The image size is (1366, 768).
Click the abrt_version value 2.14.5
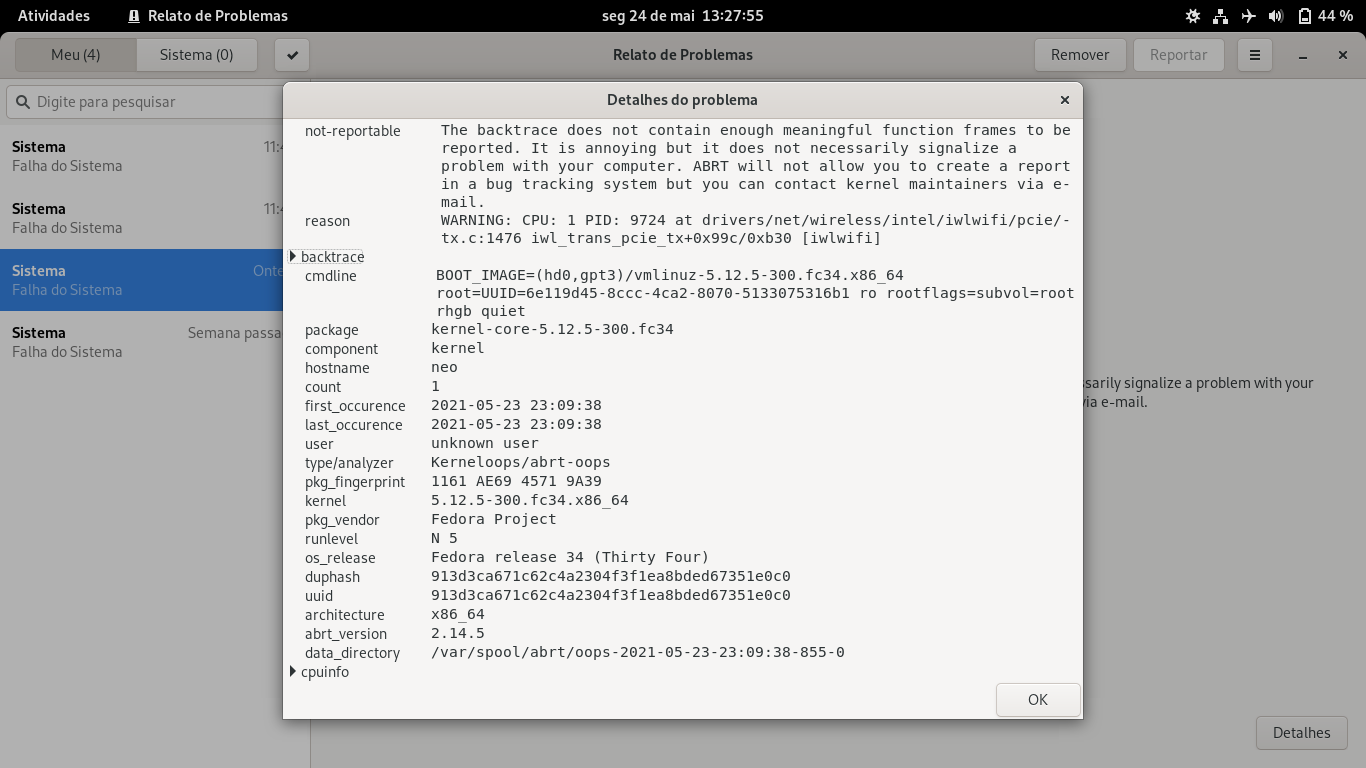tap(458, 633)
